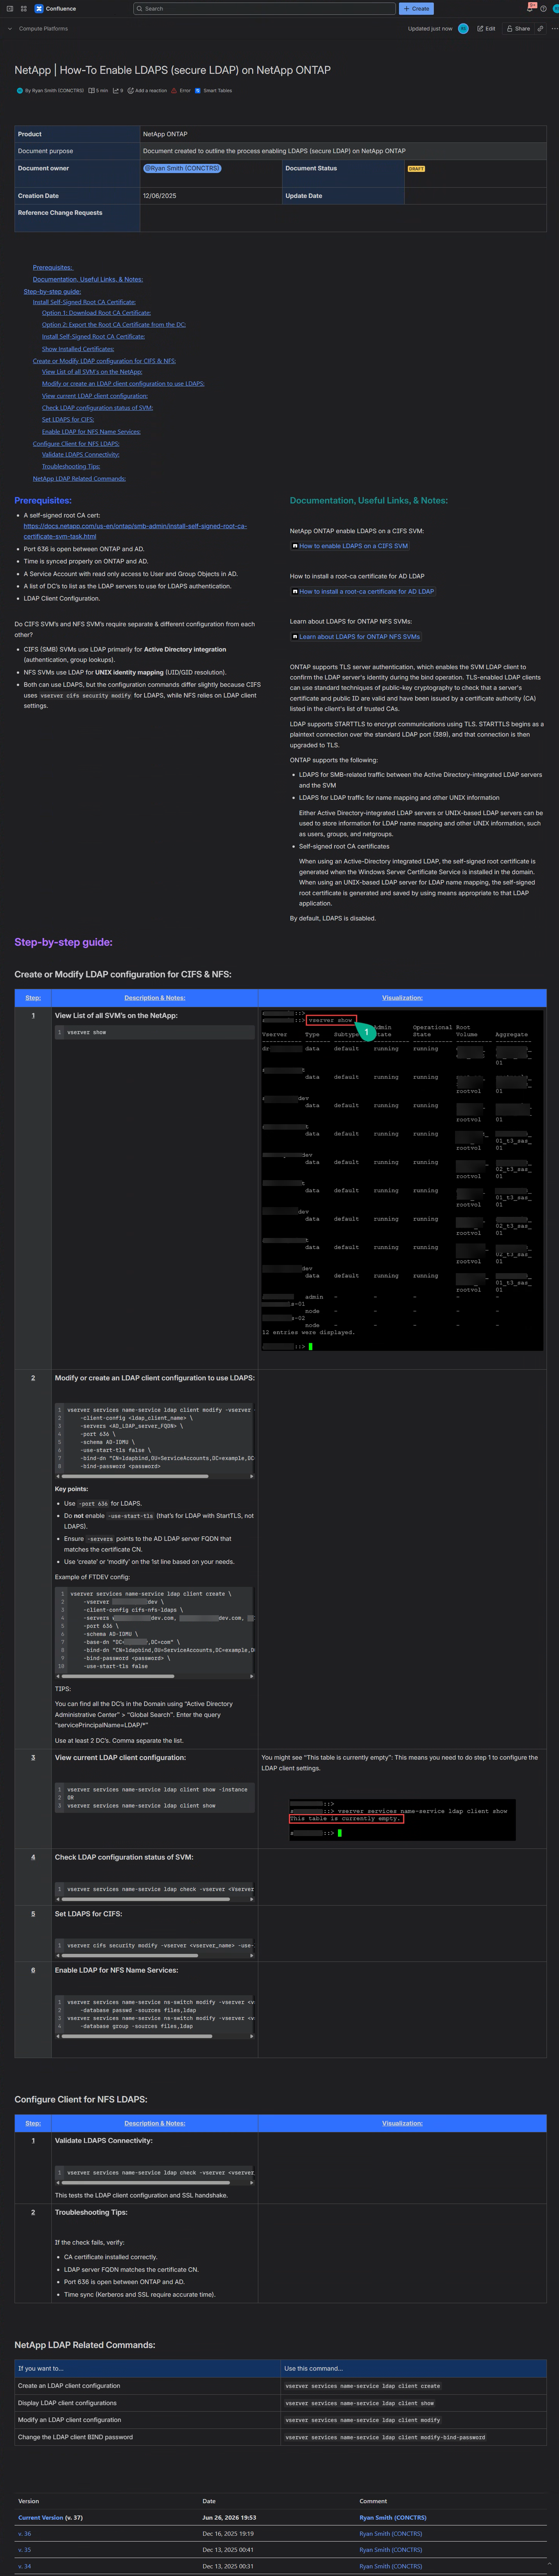Open docs.netapp.com self-signed root CA link

point(135,531)
